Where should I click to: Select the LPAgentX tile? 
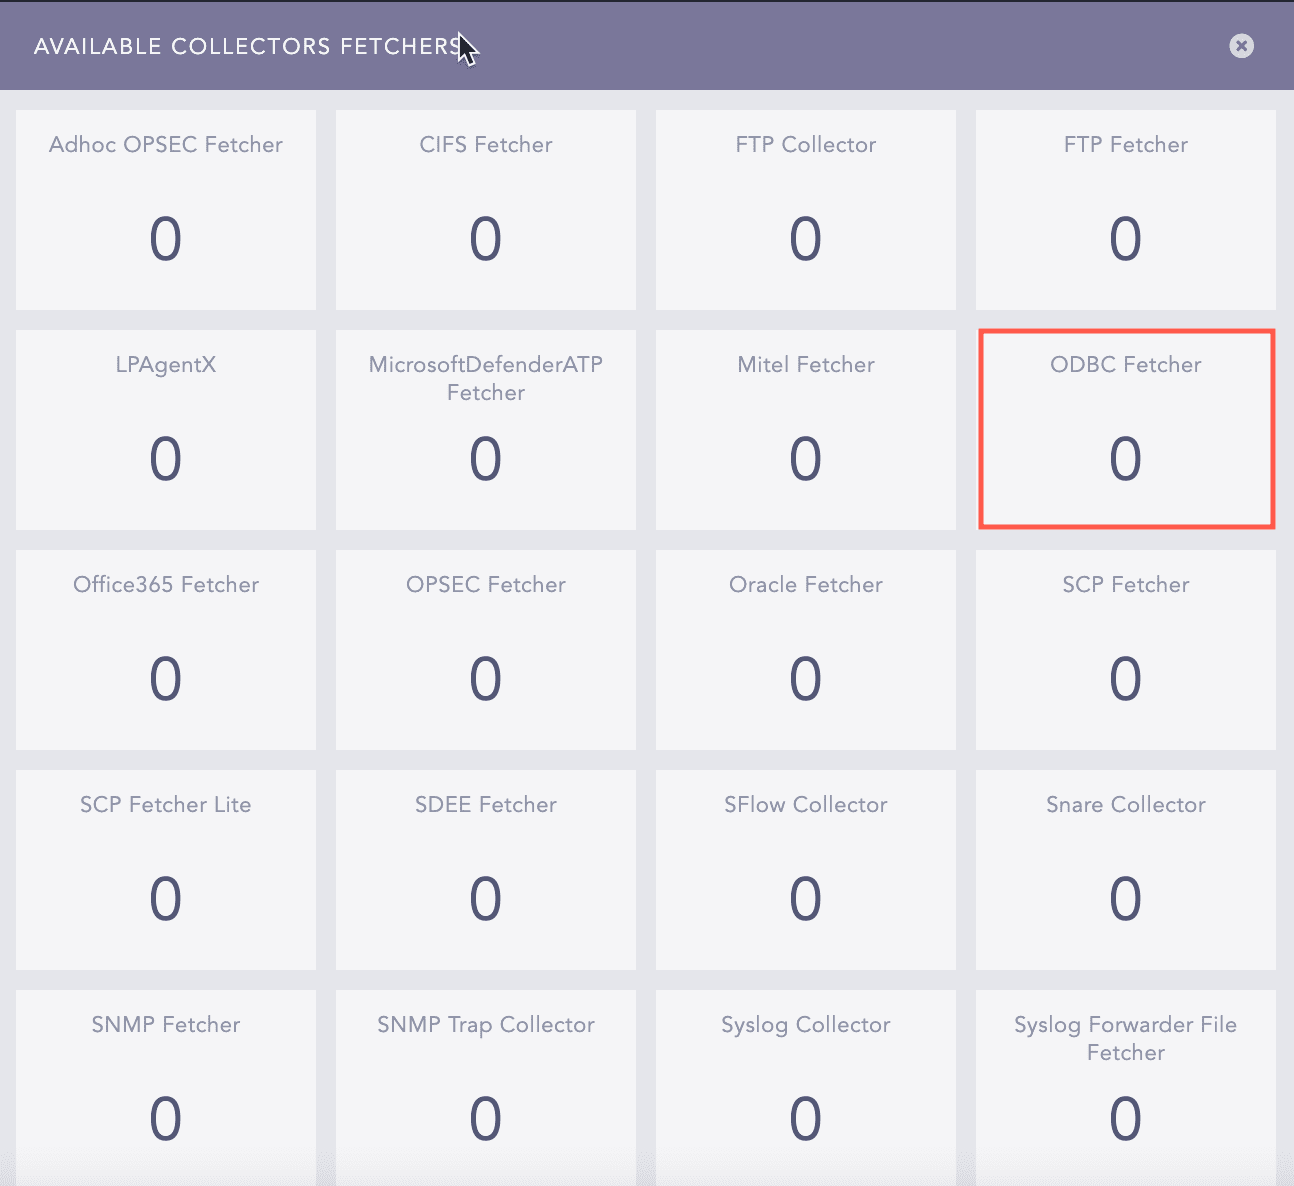pos(166,430)
